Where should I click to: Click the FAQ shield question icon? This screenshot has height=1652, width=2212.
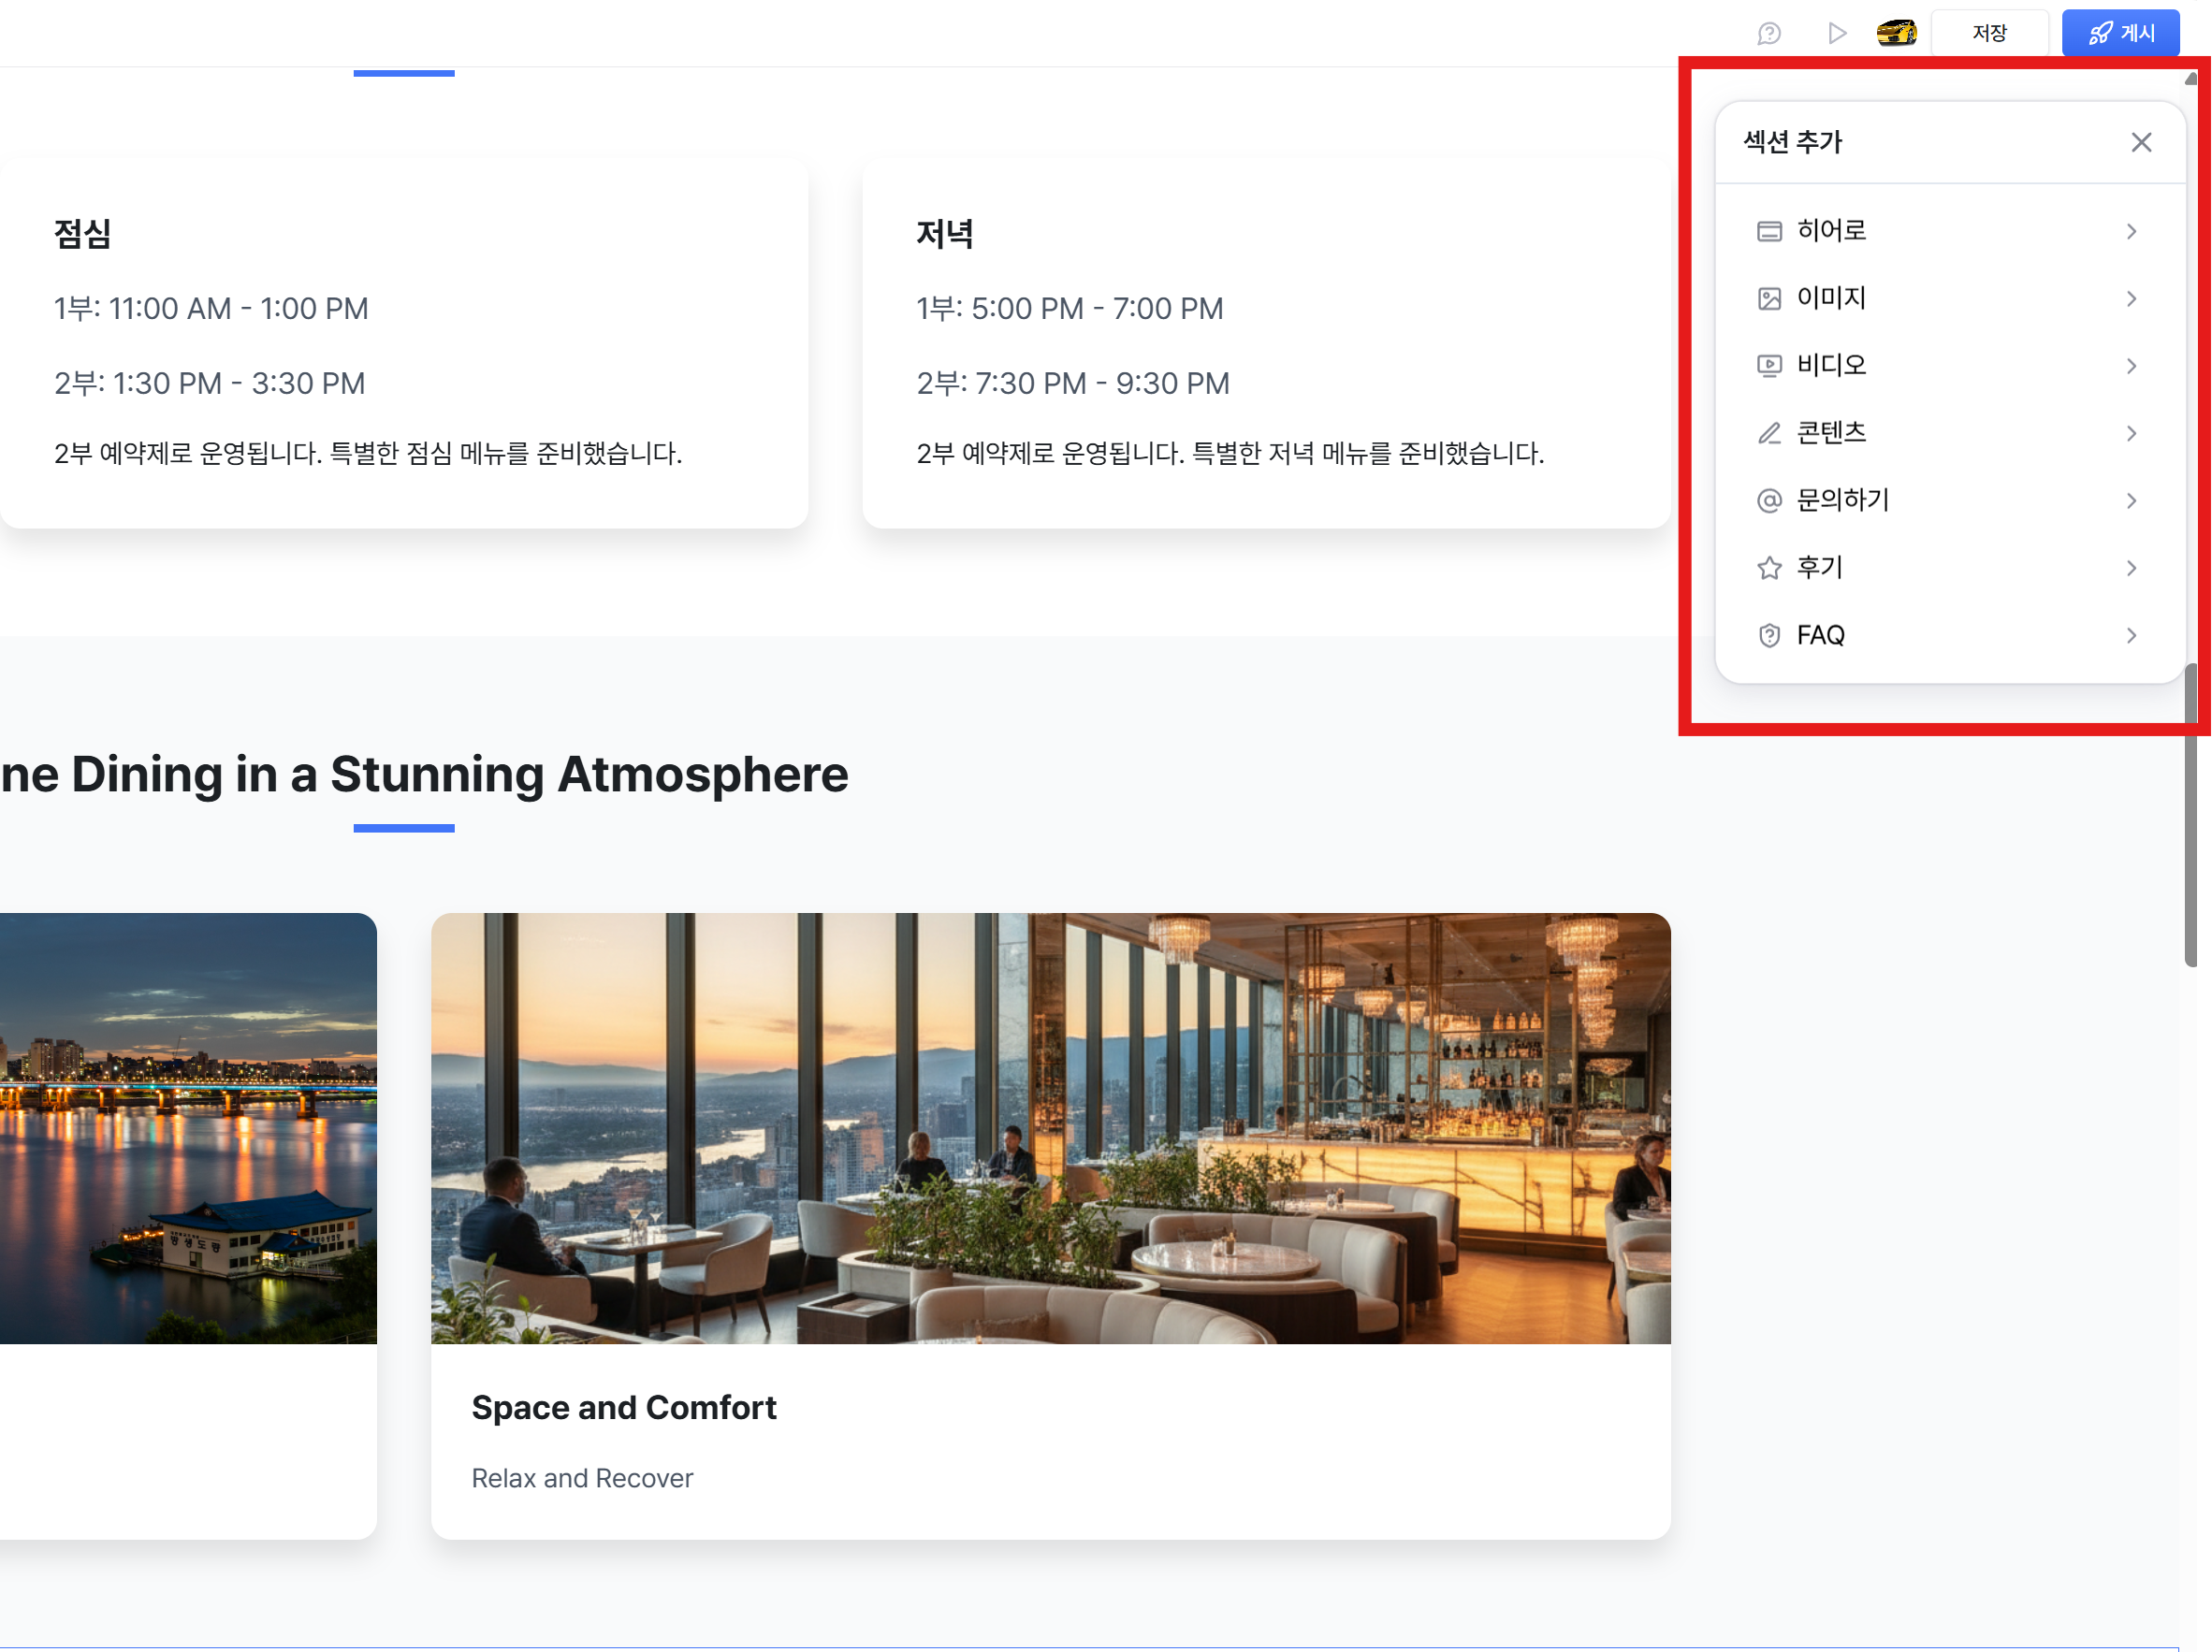pos(1769,635)
